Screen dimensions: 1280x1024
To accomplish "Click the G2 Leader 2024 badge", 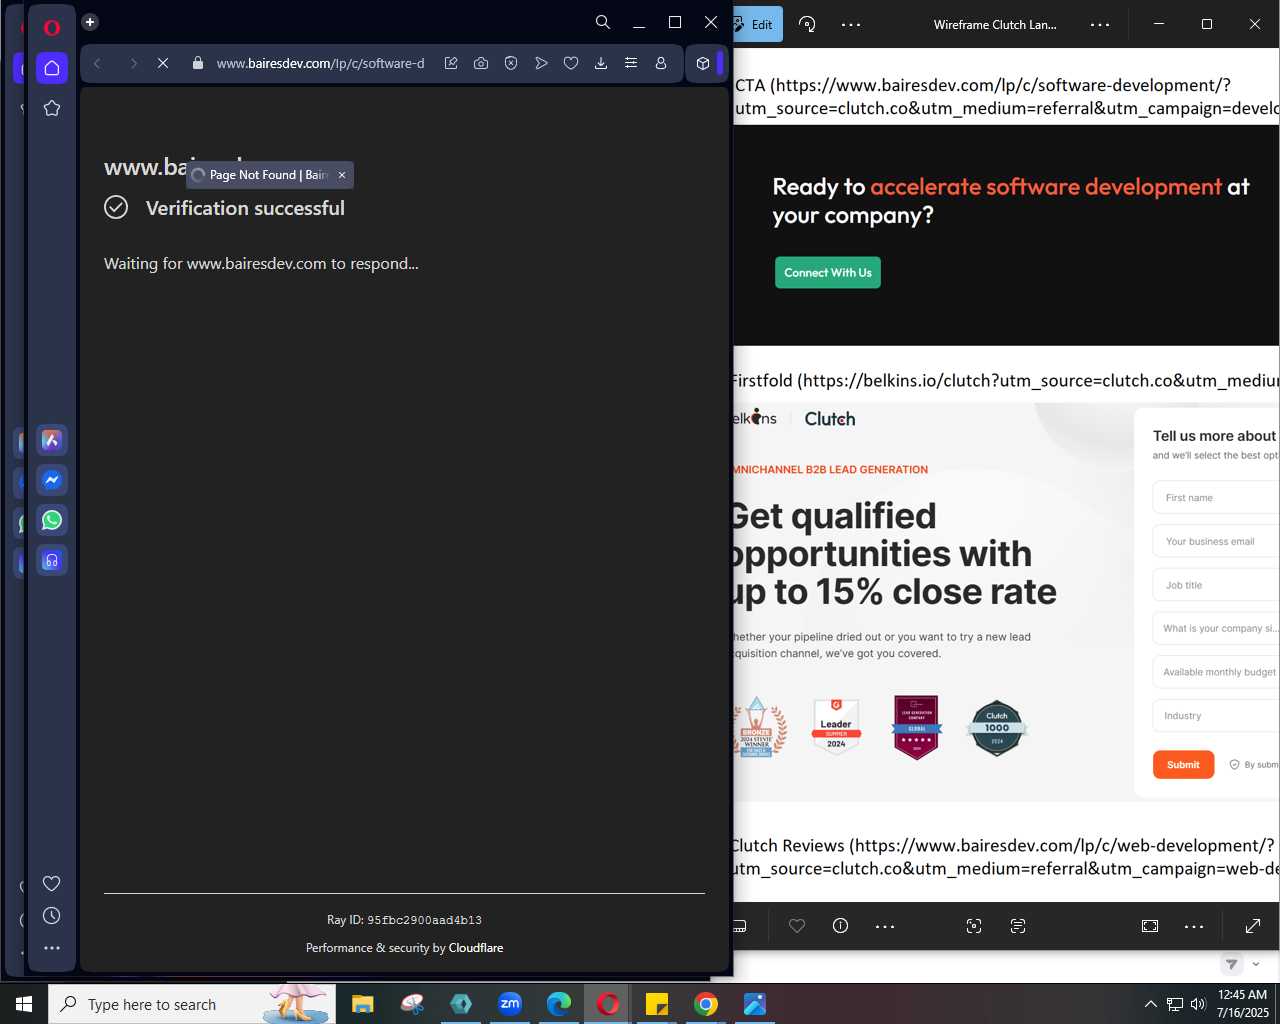I will coord(836,725).
